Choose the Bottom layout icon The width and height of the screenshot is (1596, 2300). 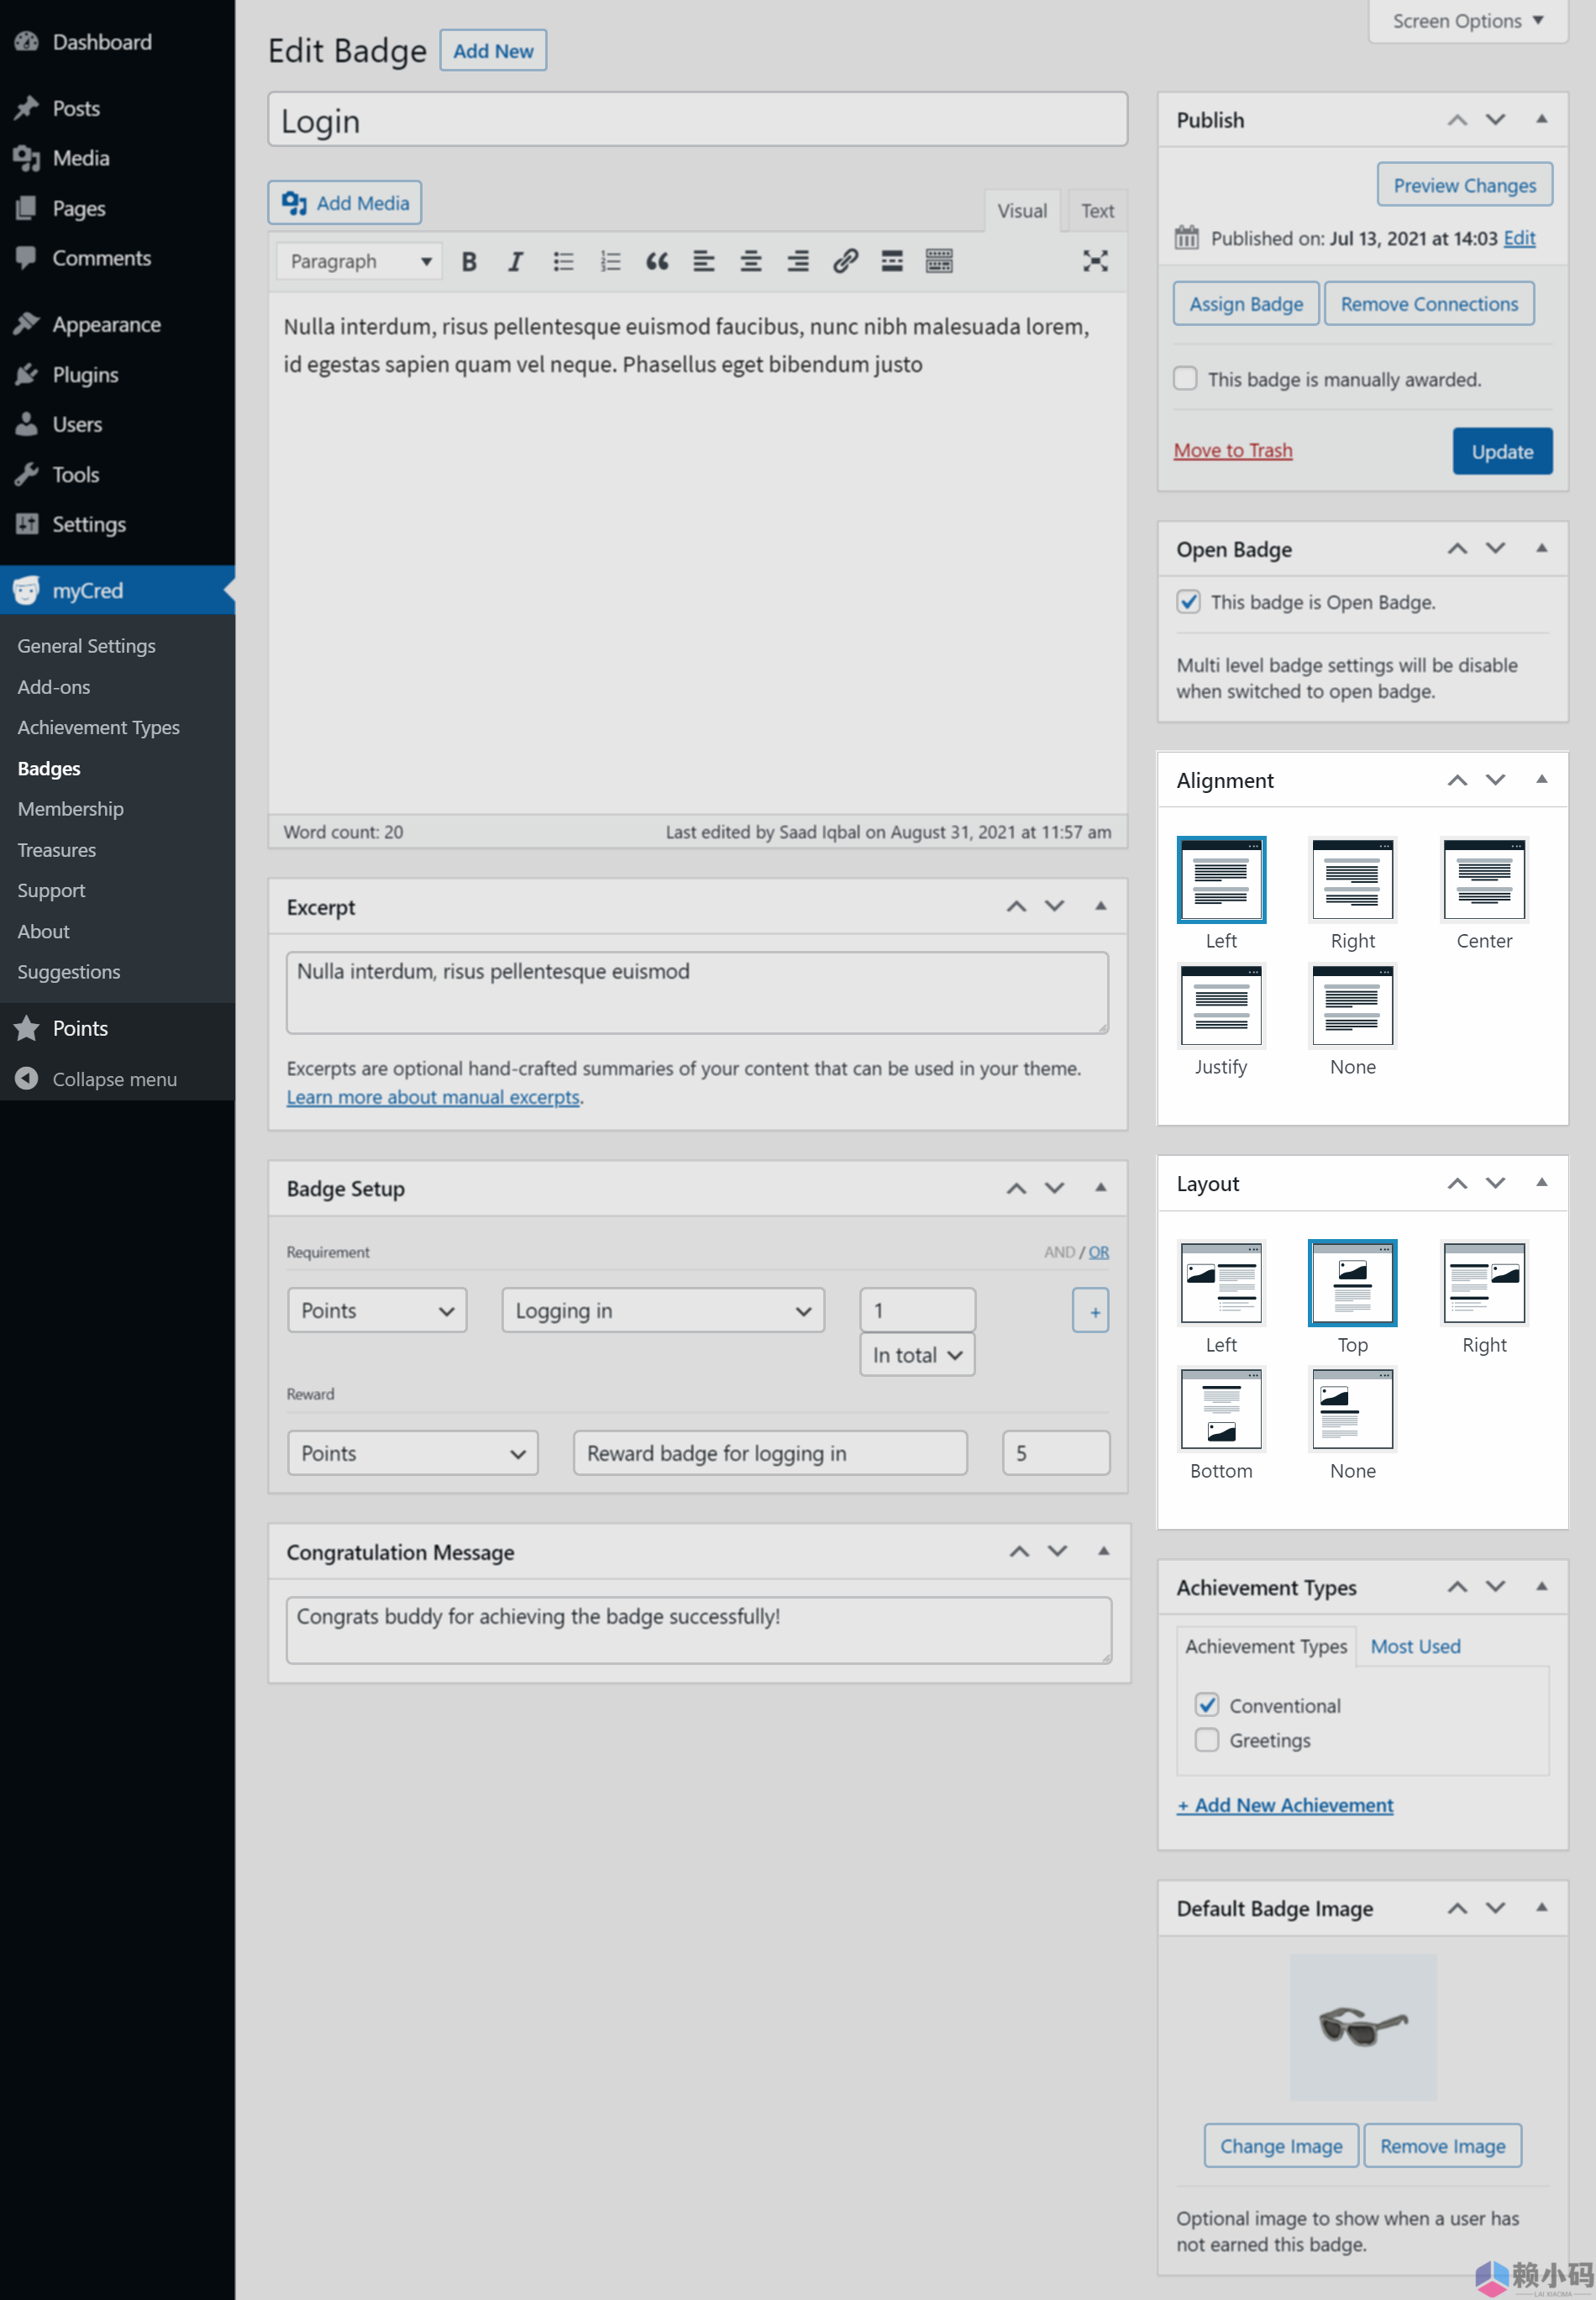[1220, 1410]
